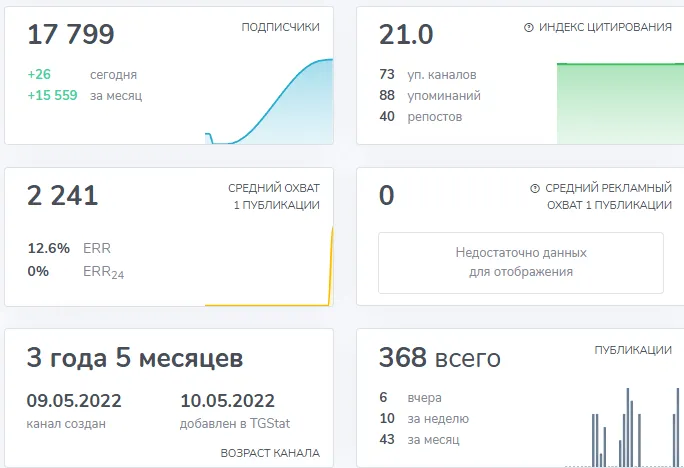The image size is (684, 468).
Task: Click the average reach value 2 241
Action: pos(62,195)
